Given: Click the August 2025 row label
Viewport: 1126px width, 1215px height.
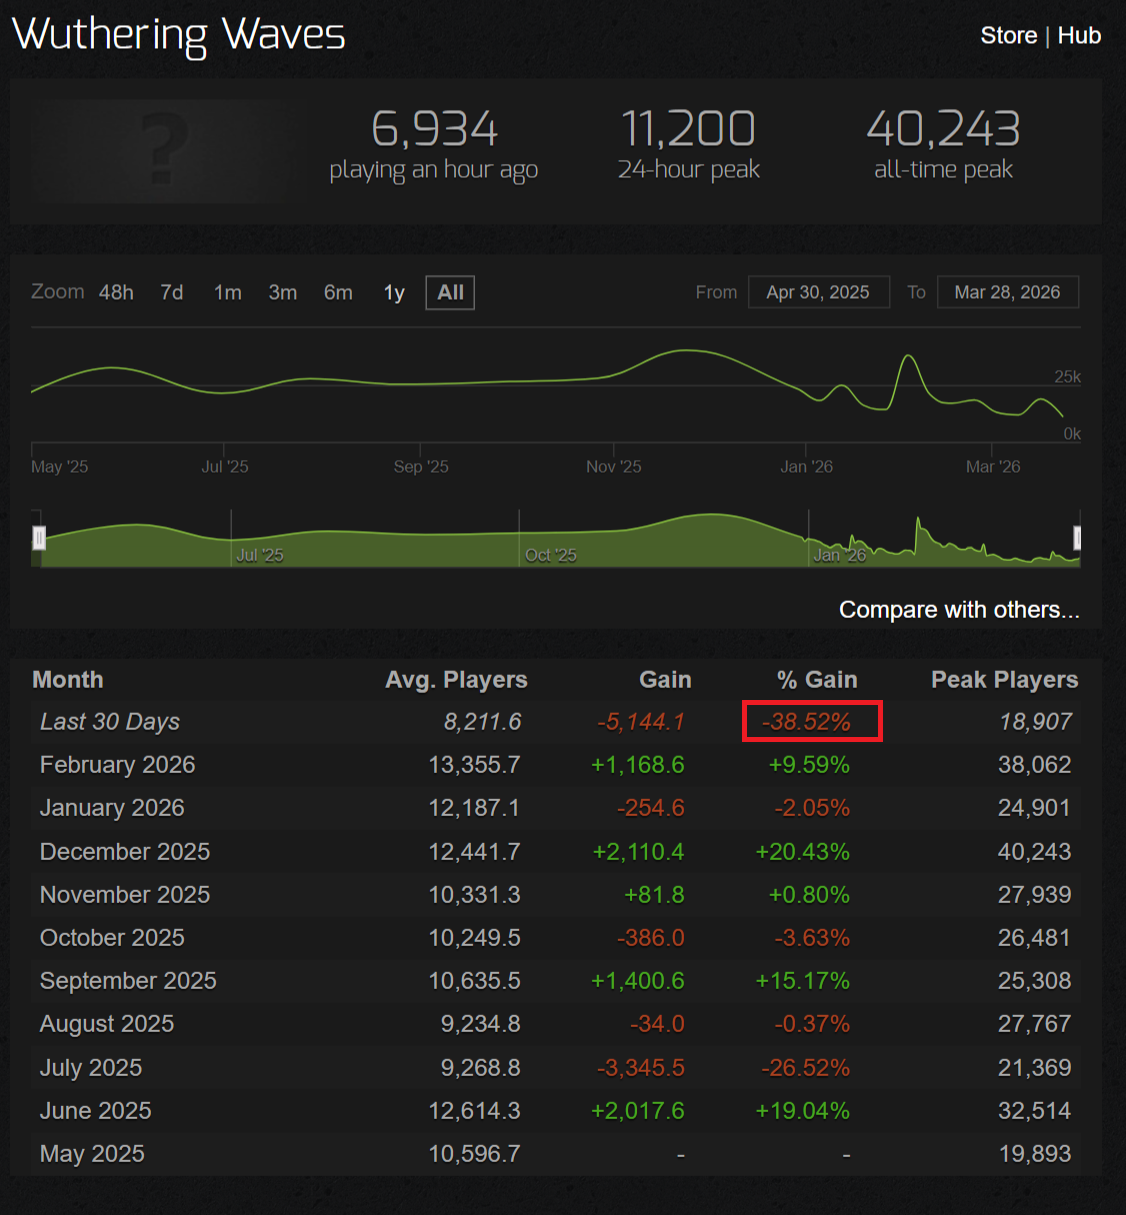Looking at the screenshot, I should coord(107,1024).
